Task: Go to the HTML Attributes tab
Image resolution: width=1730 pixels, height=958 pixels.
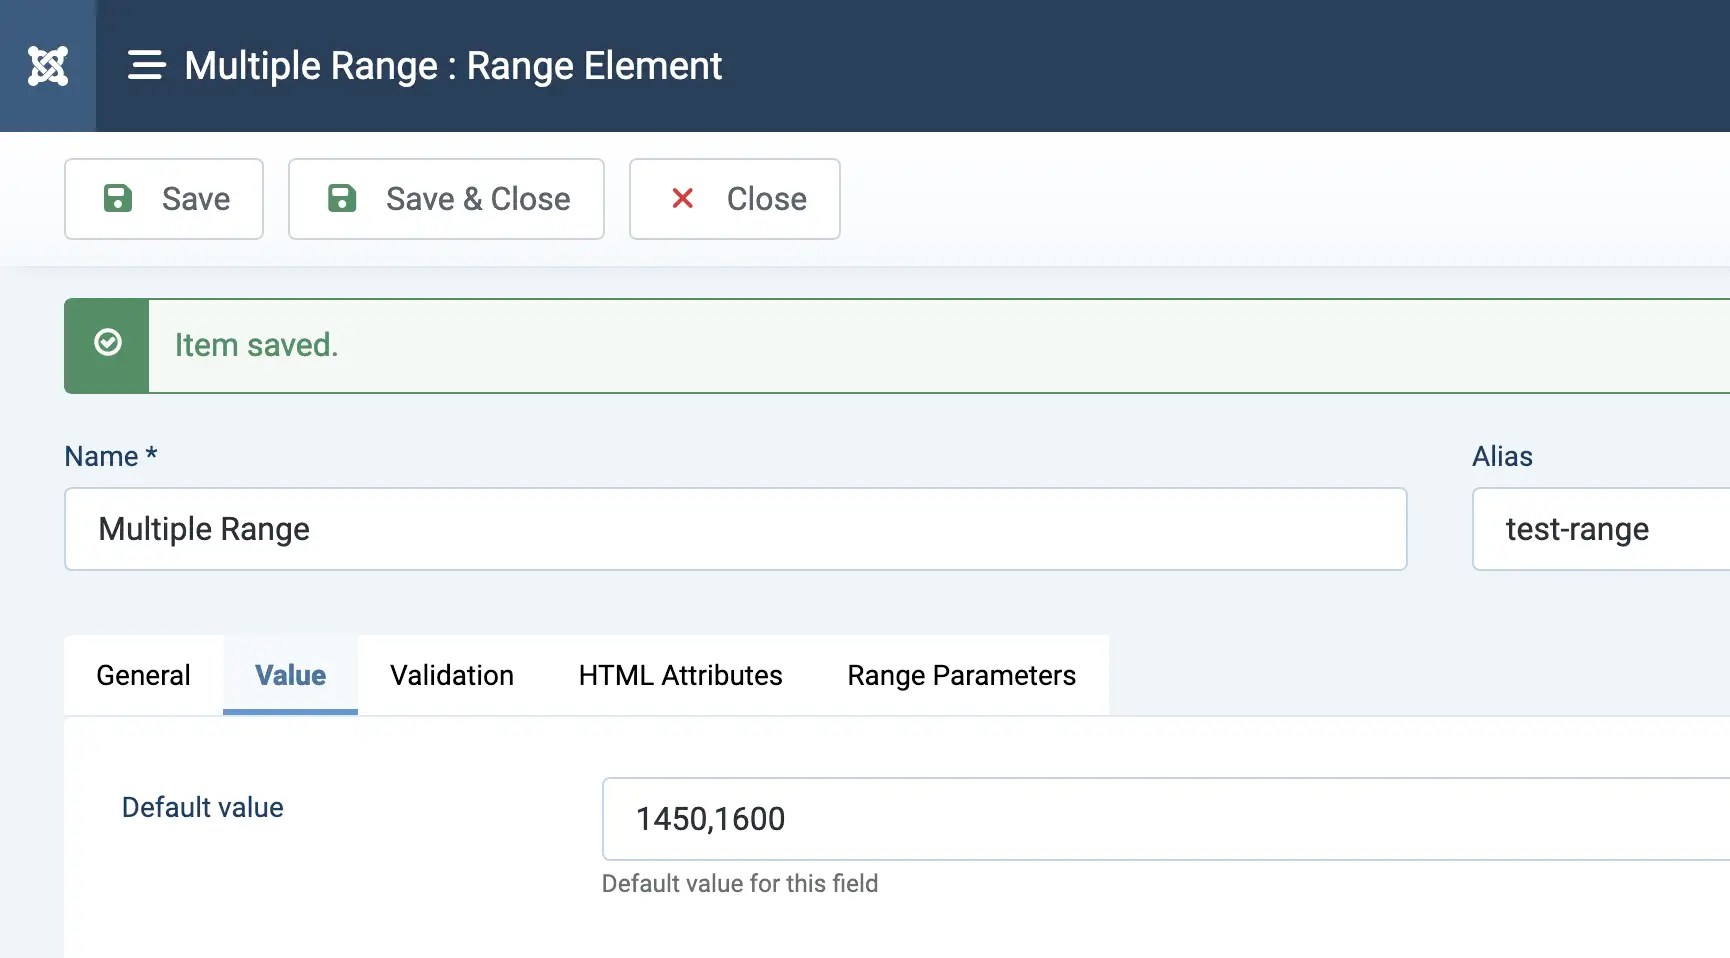Action: click(680, 676)
